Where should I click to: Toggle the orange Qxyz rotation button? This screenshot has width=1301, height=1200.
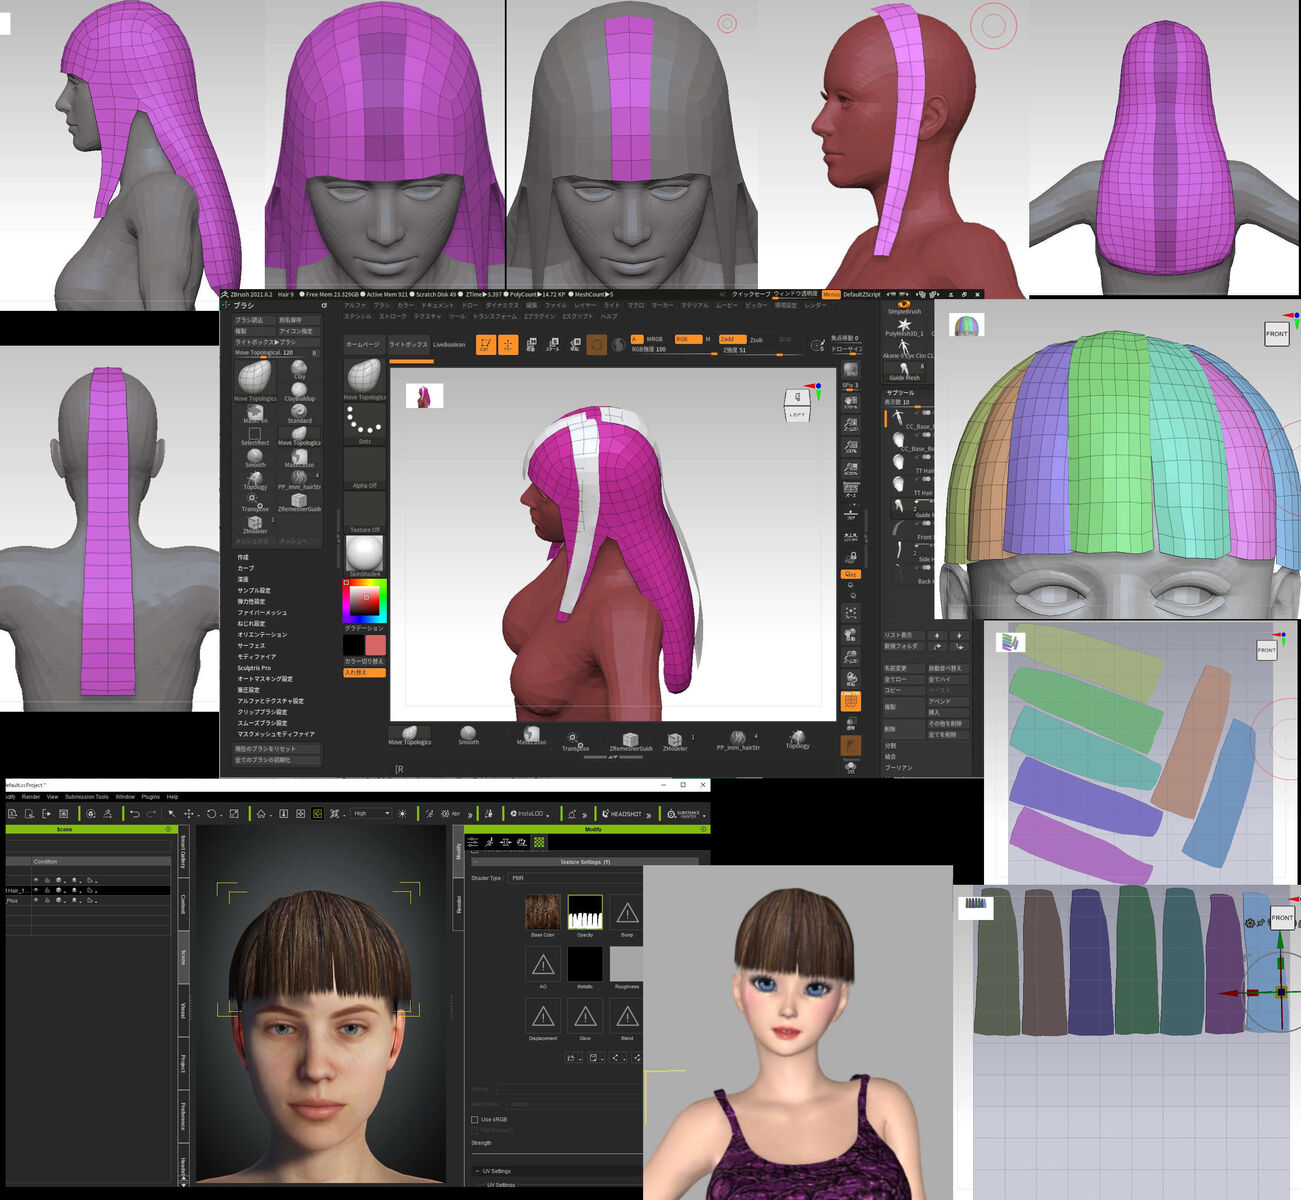coord(850,575)
